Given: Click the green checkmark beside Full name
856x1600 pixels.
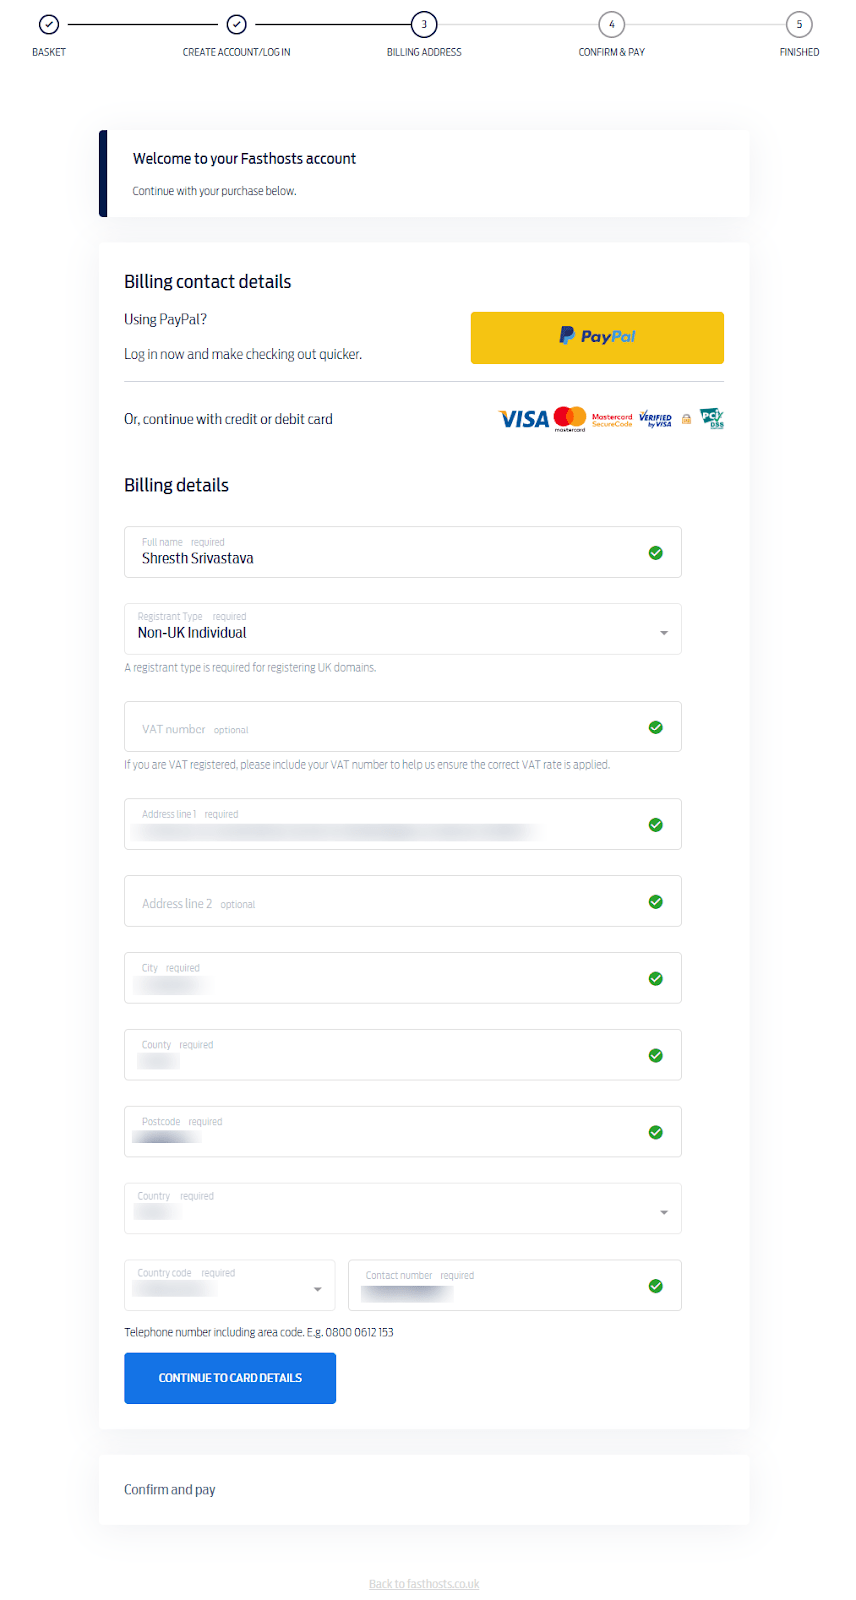Looking at the screenshot, I should click(656, 552).
